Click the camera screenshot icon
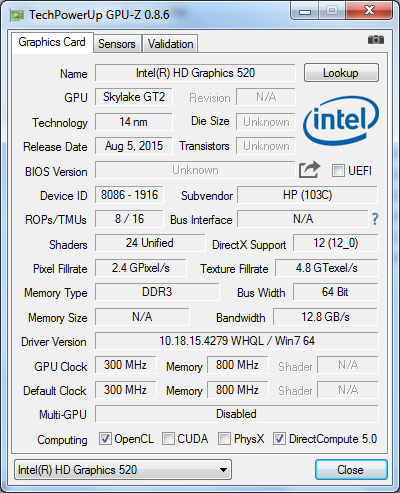The image size is (400, 493). [x=376, y=40]
